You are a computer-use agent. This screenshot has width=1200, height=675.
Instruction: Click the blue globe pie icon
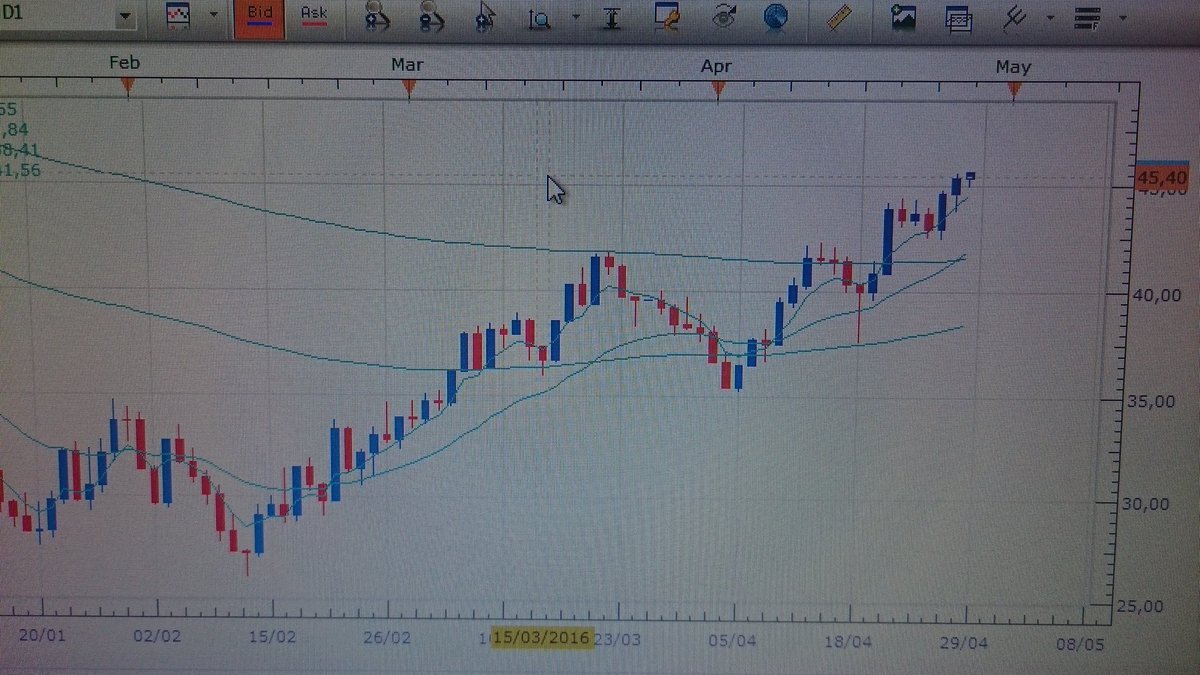pyautogui.click(x=775, y=16)
